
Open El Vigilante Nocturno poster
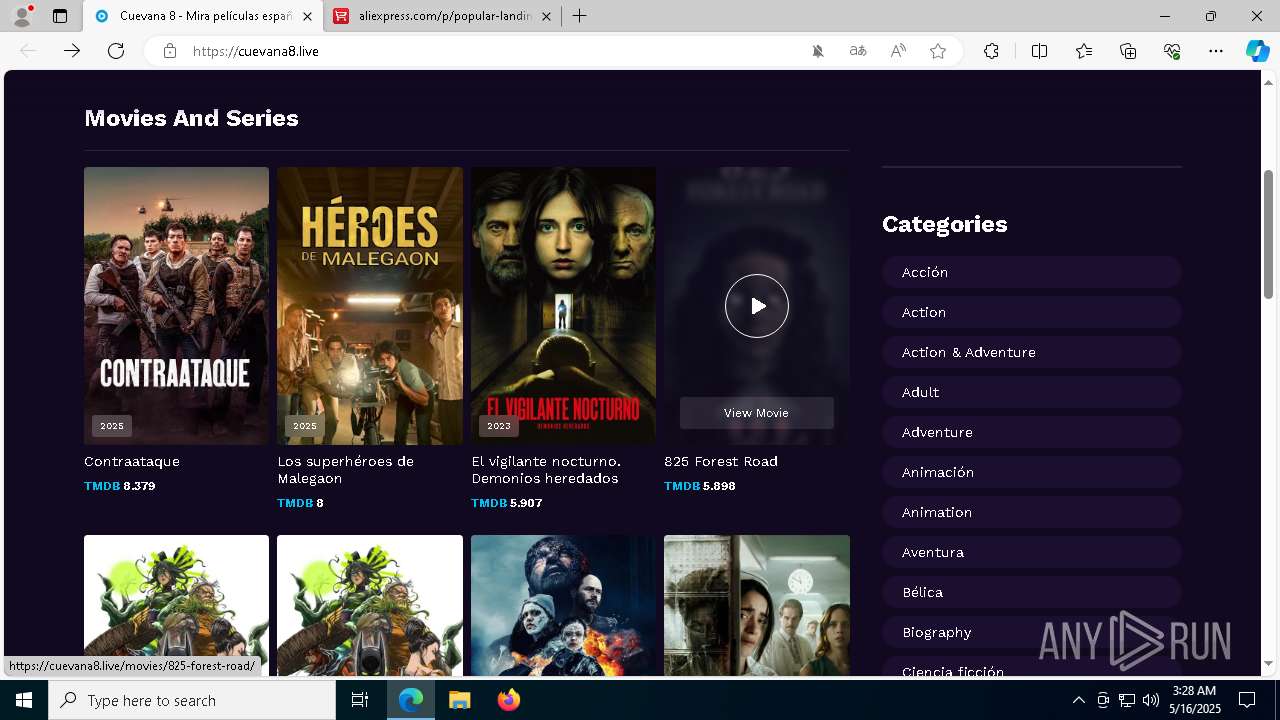pos(563,306)
